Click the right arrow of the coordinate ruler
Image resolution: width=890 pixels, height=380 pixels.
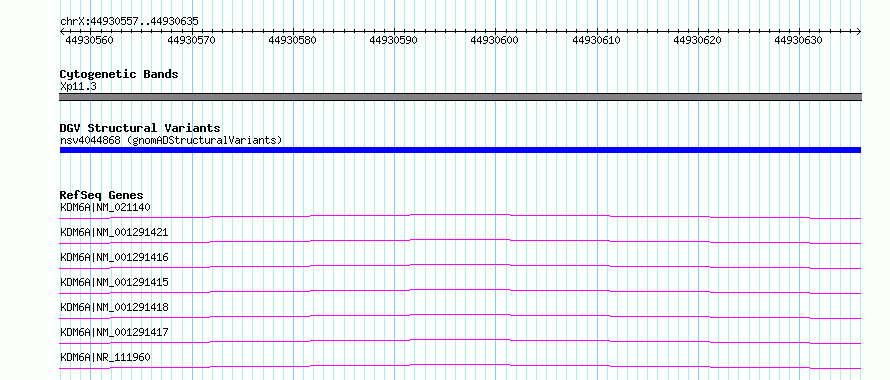858,32
